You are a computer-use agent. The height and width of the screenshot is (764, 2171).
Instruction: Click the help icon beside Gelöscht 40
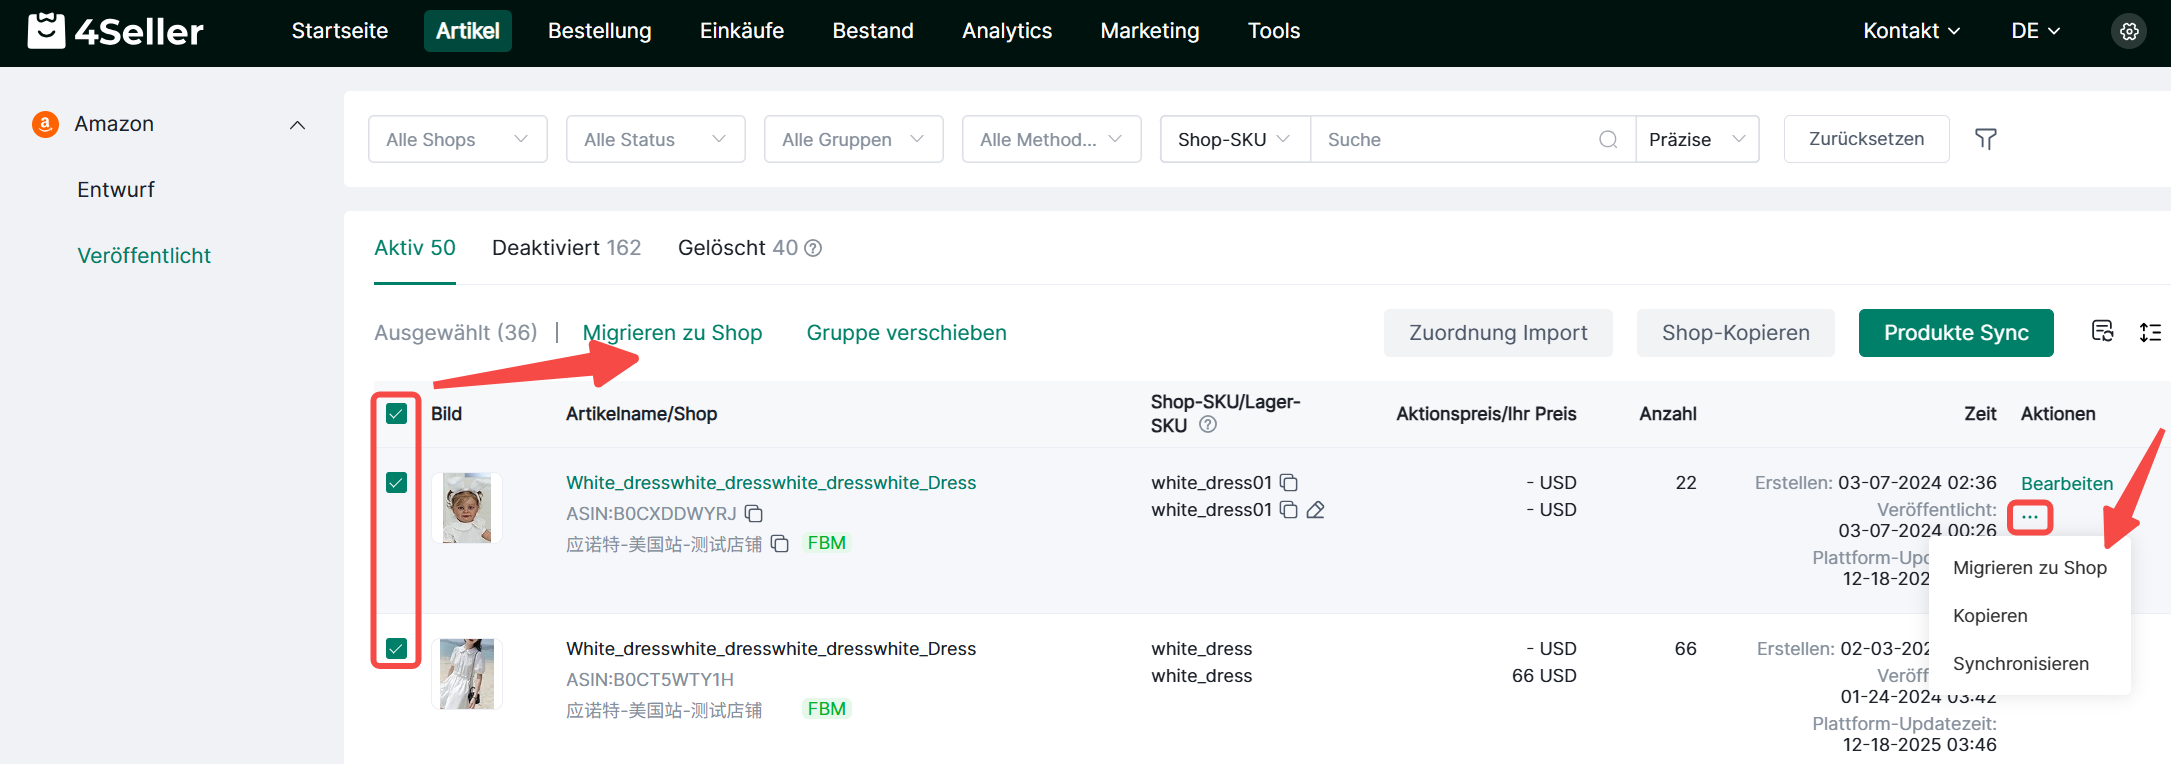click(813, 248)
